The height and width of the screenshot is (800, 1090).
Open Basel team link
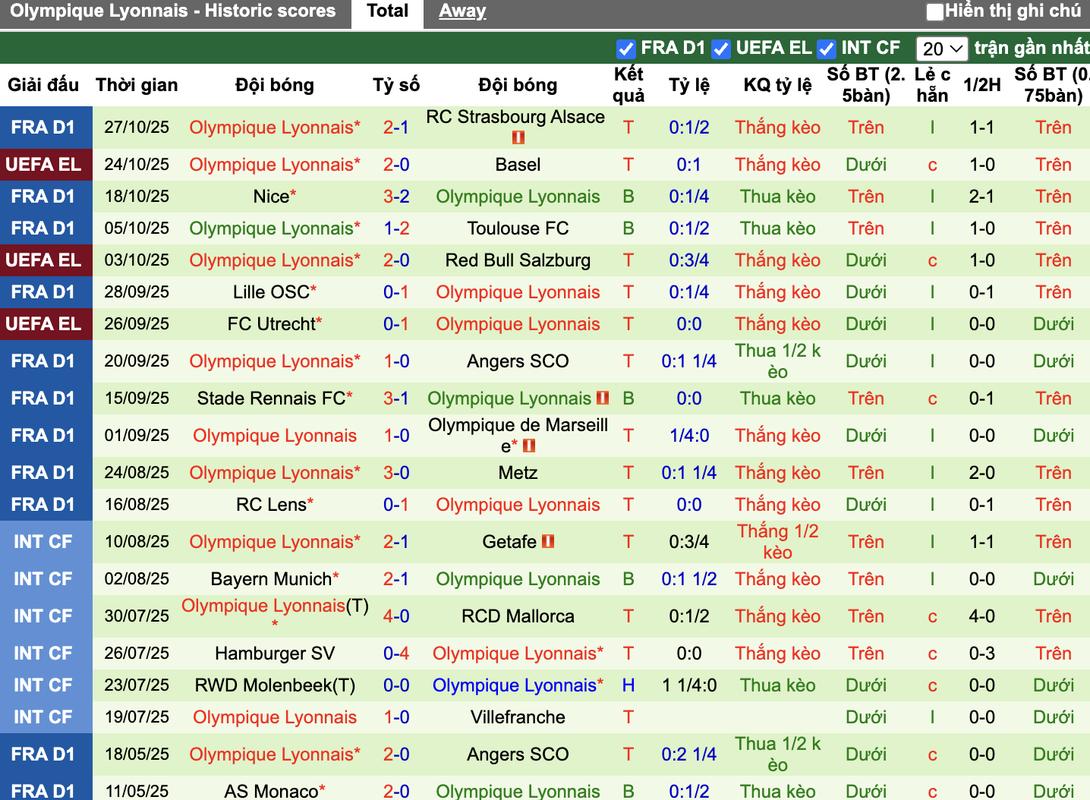point(518,165)
